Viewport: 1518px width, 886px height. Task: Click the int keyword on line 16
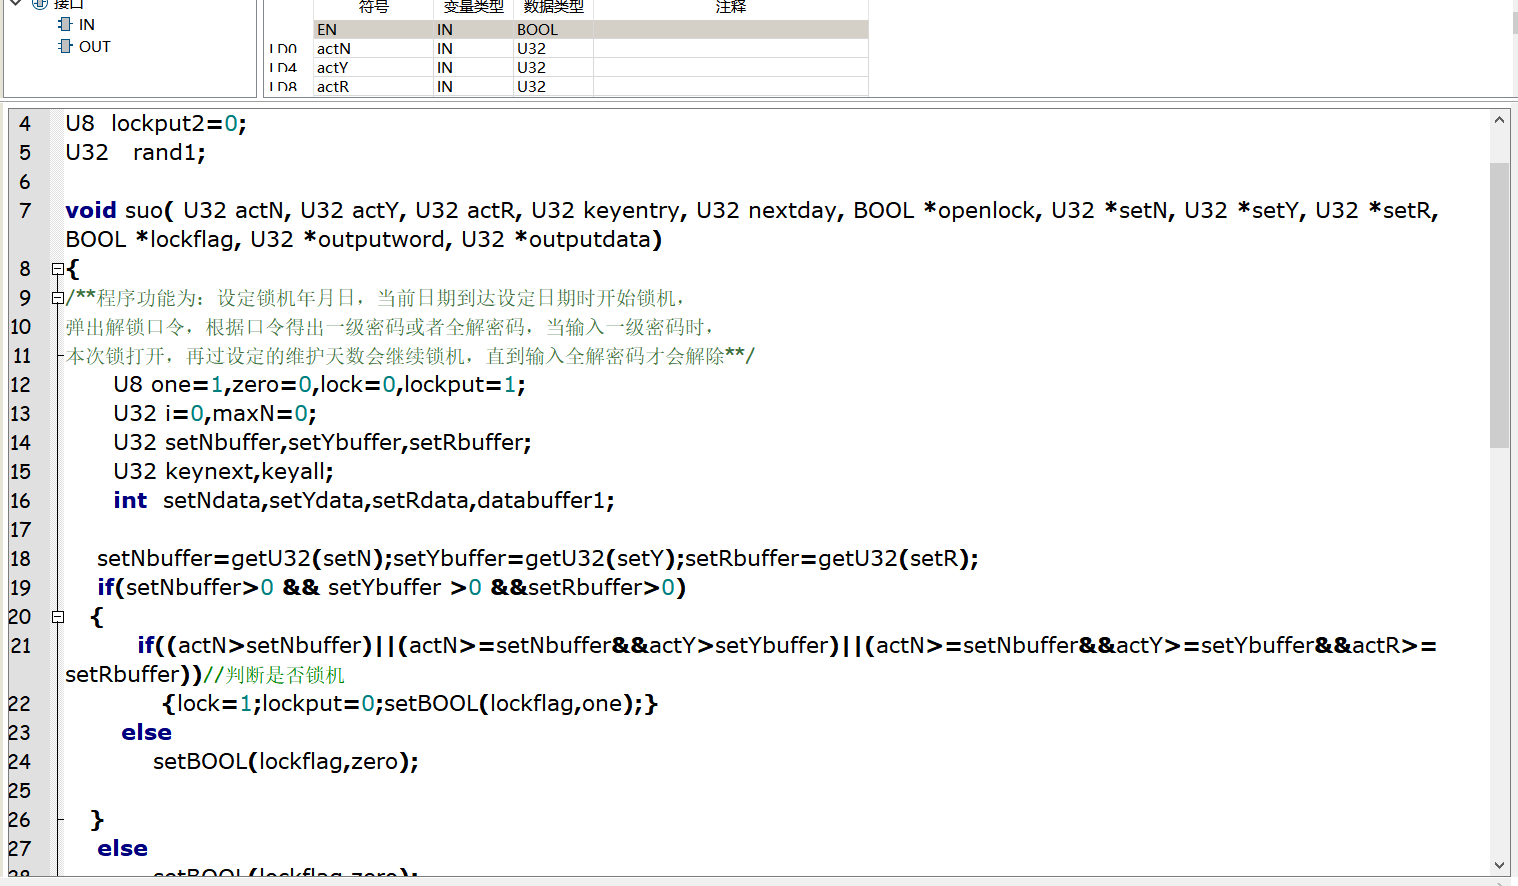pos(130,501)
